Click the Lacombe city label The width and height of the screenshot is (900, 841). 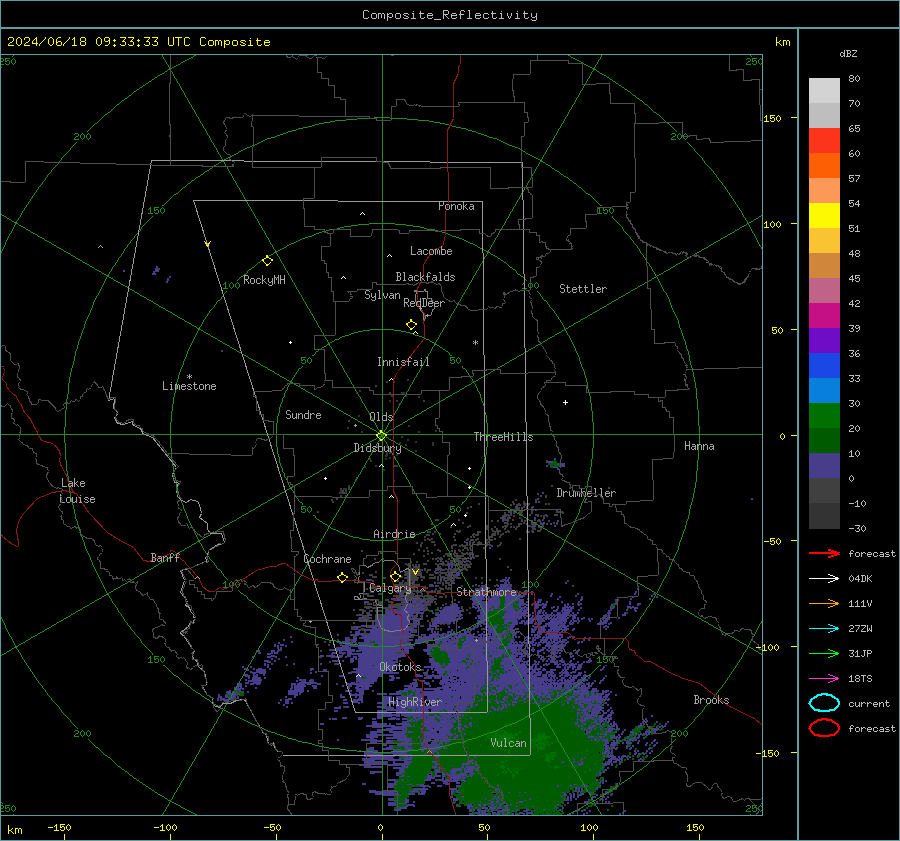(431, 251)
